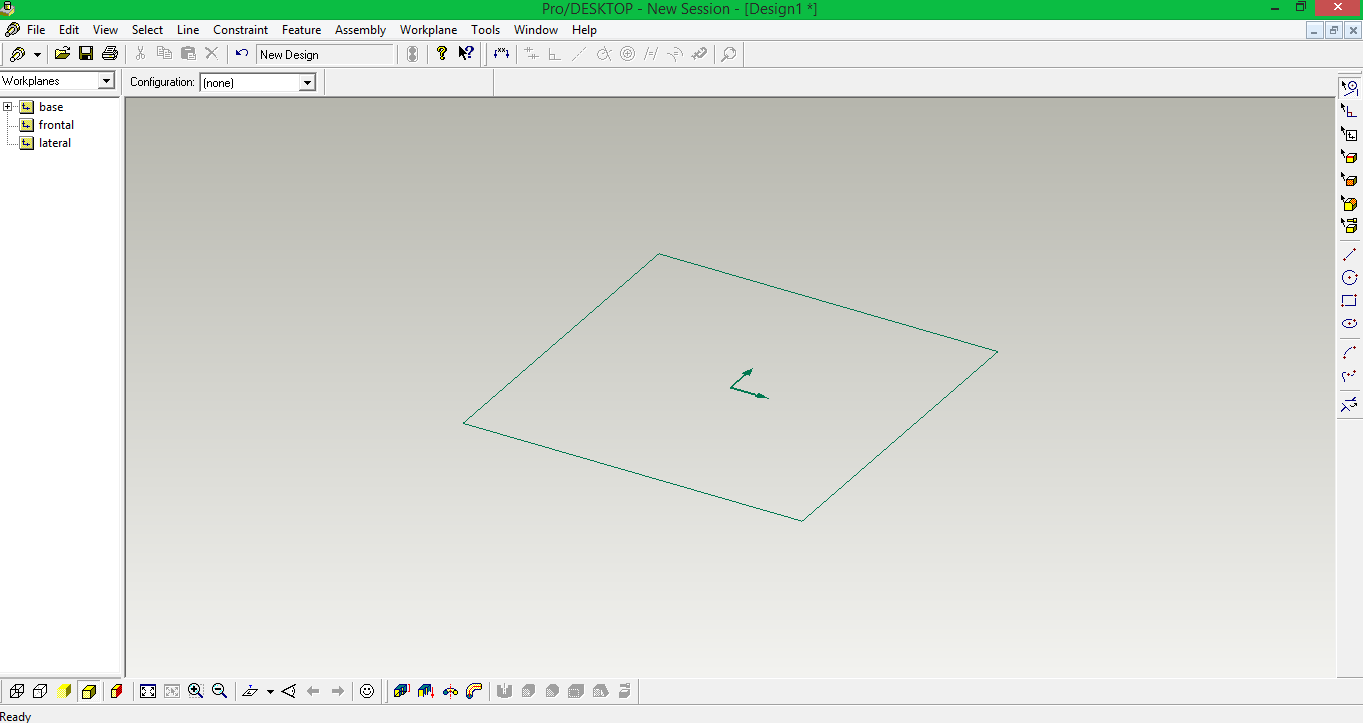Pick the Circle drawing tool

[1349, 278]
